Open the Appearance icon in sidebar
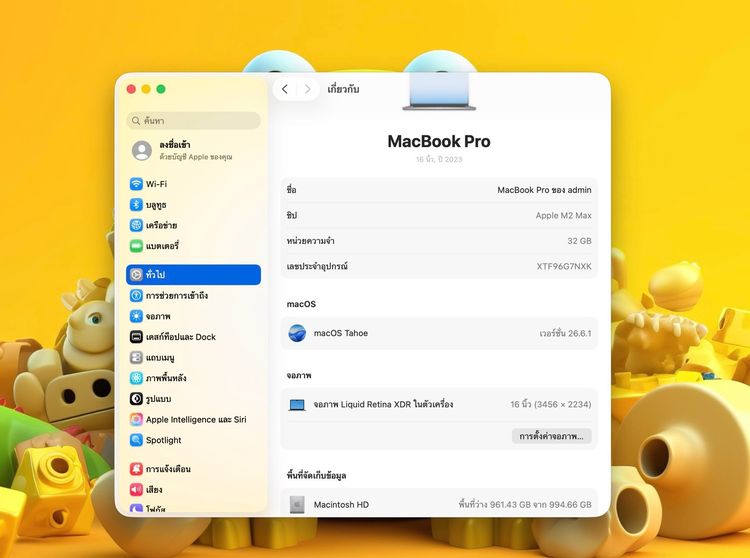The height and width of the screenshot is (558, 750). coord(136,399)
